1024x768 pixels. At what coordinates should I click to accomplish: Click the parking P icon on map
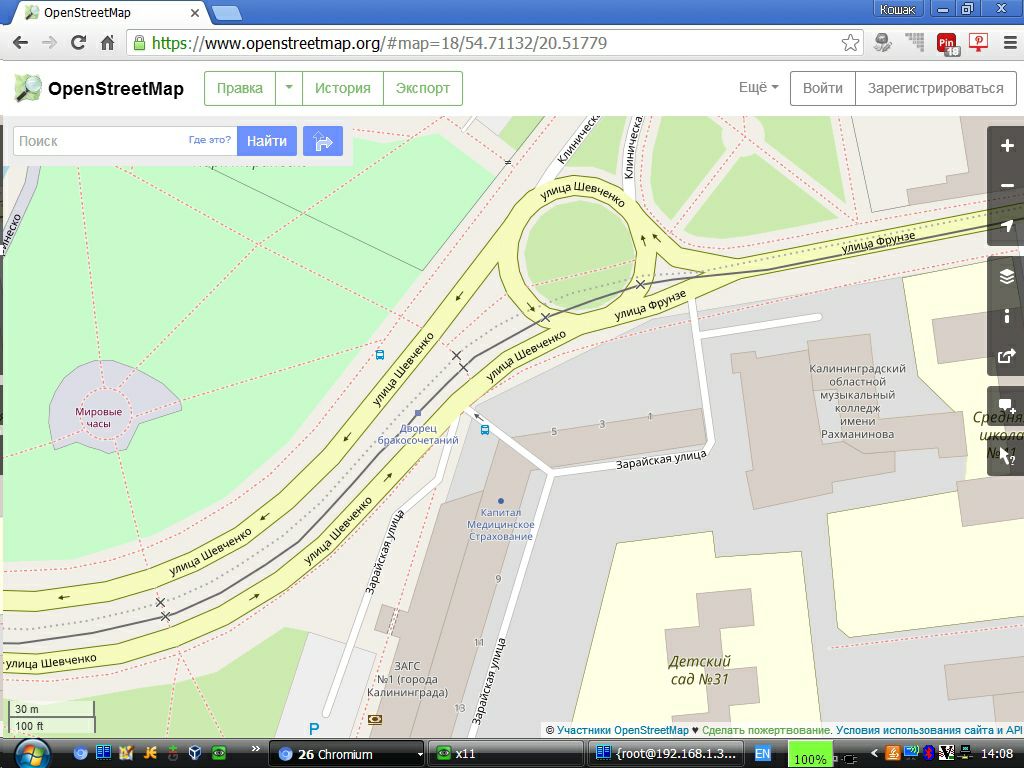(314, 729)
